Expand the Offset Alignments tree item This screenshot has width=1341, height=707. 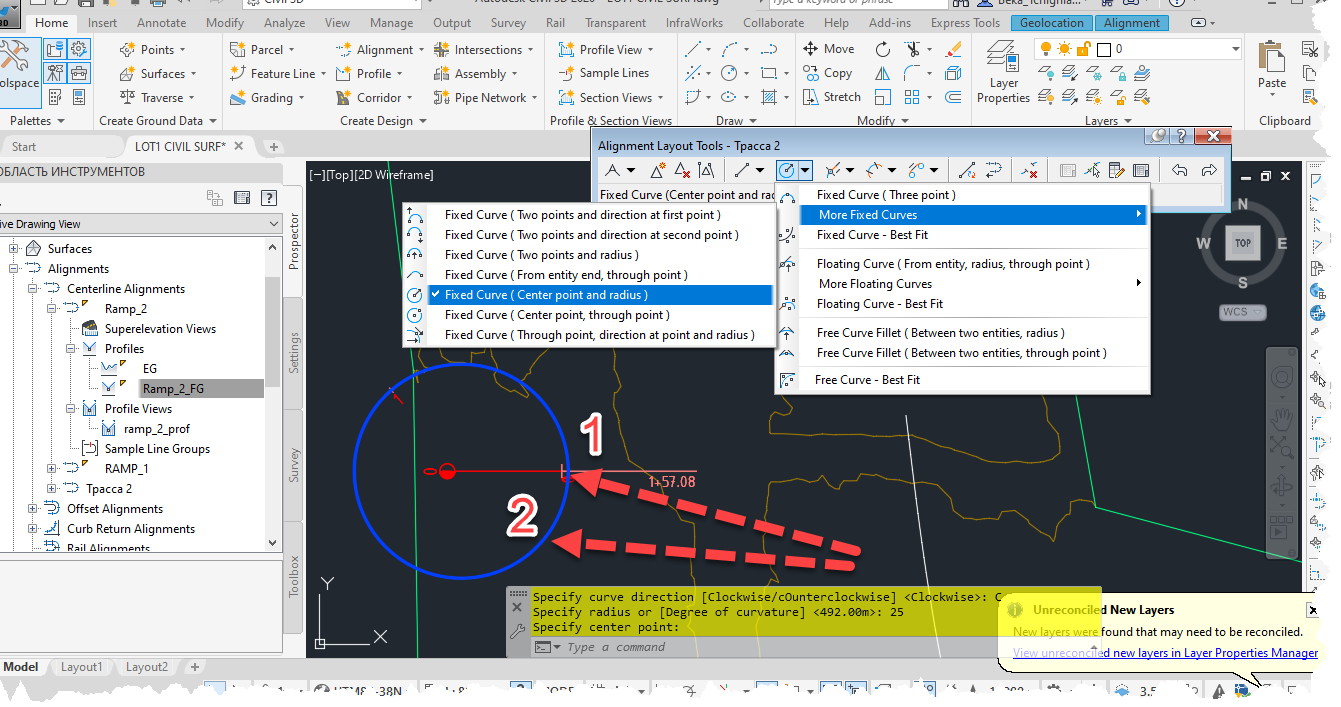(33, 508)
